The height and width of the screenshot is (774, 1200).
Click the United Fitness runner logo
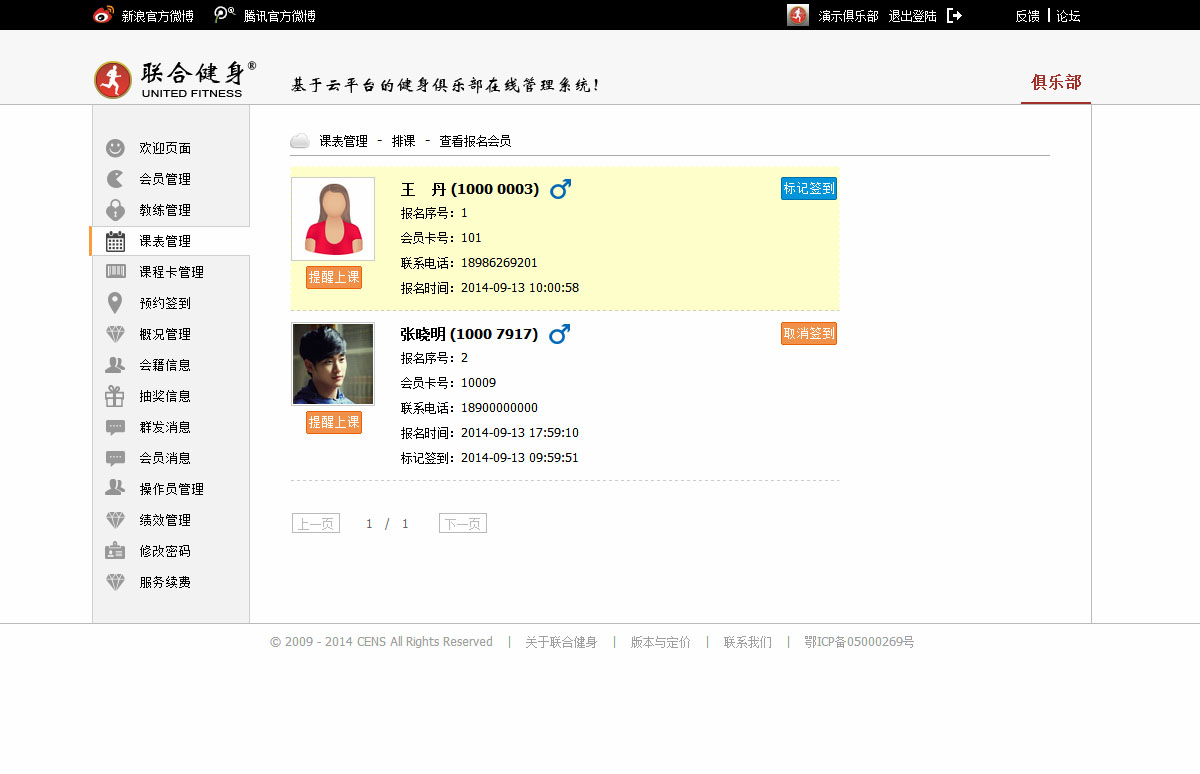click(x=113, y=80)
